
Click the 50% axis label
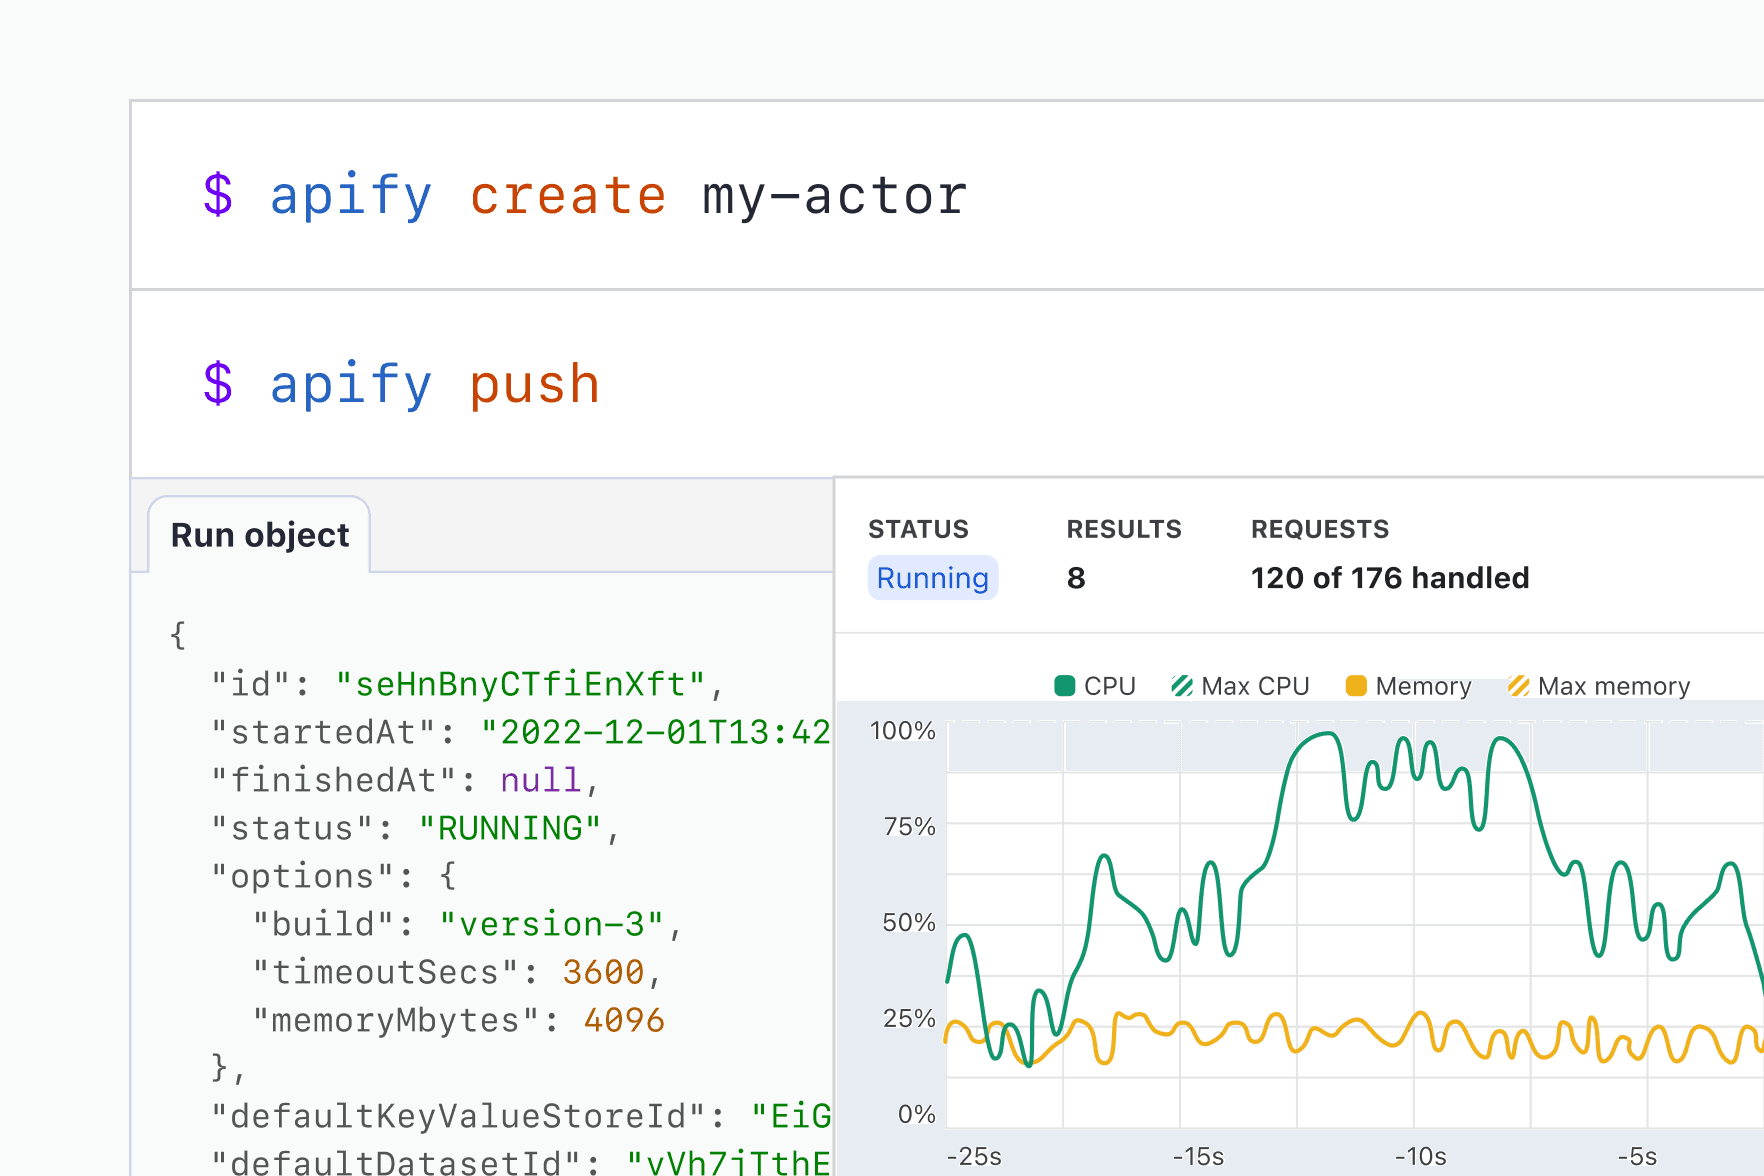909,923
